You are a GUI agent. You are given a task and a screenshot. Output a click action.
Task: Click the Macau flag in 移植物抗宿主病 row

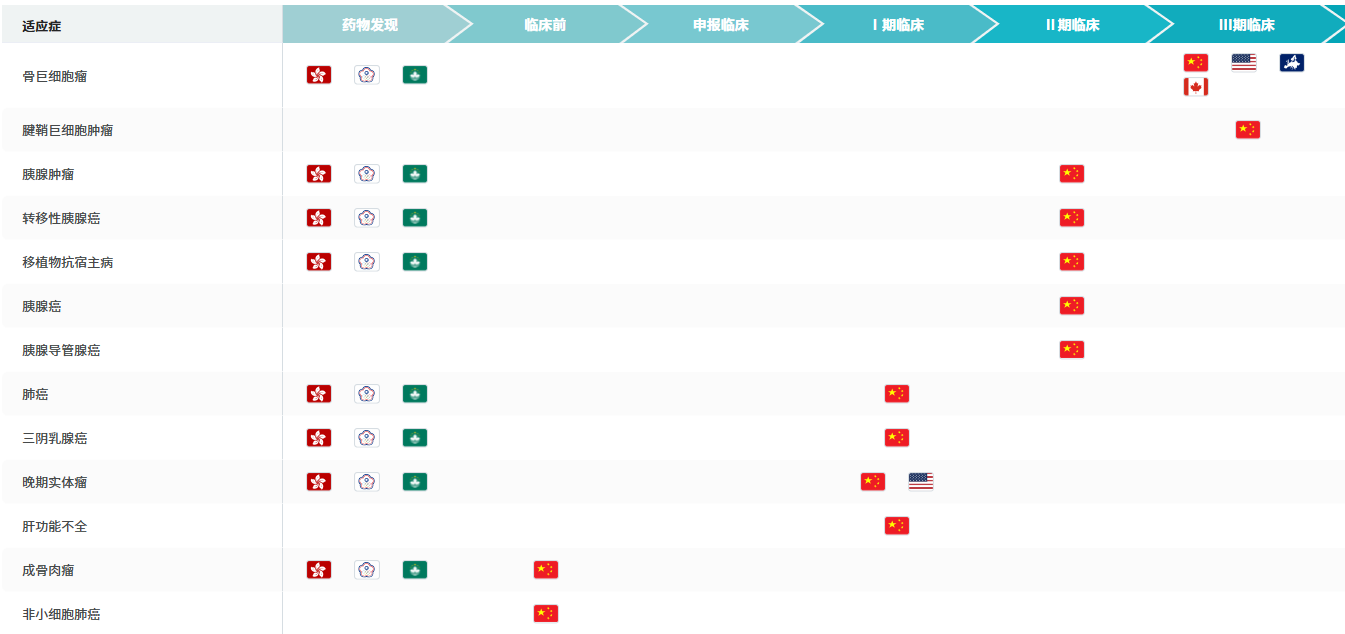pyautogui.click(x=415, y=262)
